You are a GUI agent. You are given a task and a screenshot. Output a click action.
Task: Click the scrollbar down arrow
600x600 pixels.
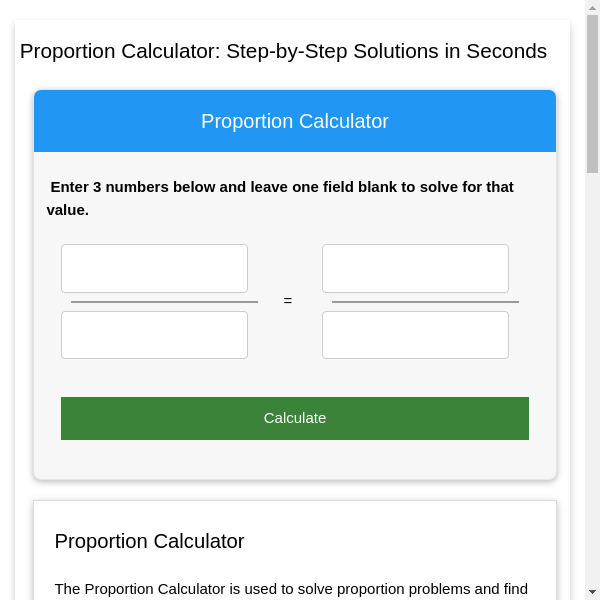click(x=592, y=592)
